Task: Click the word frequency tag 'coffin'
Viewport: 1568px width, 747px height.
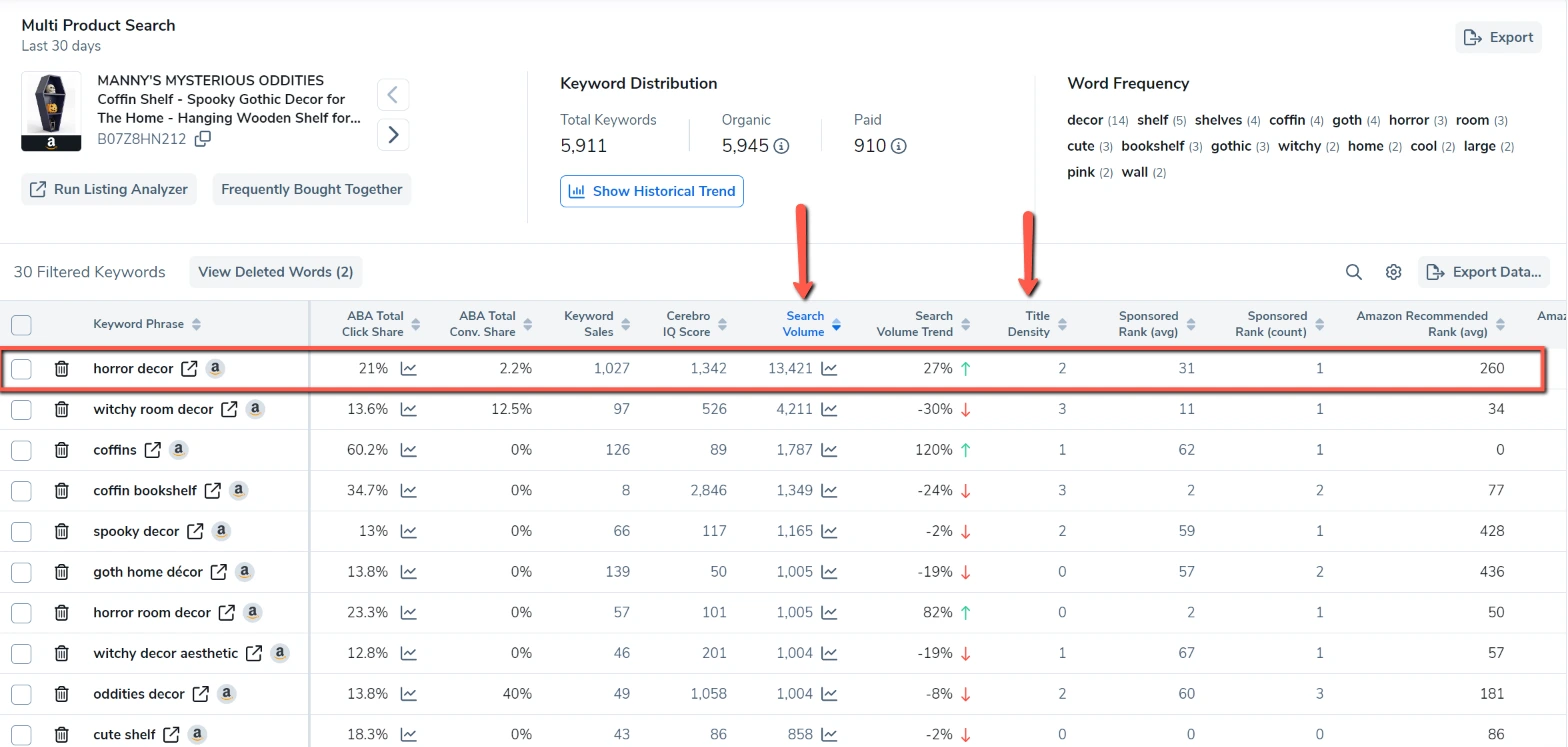Action: [1287, 120]
